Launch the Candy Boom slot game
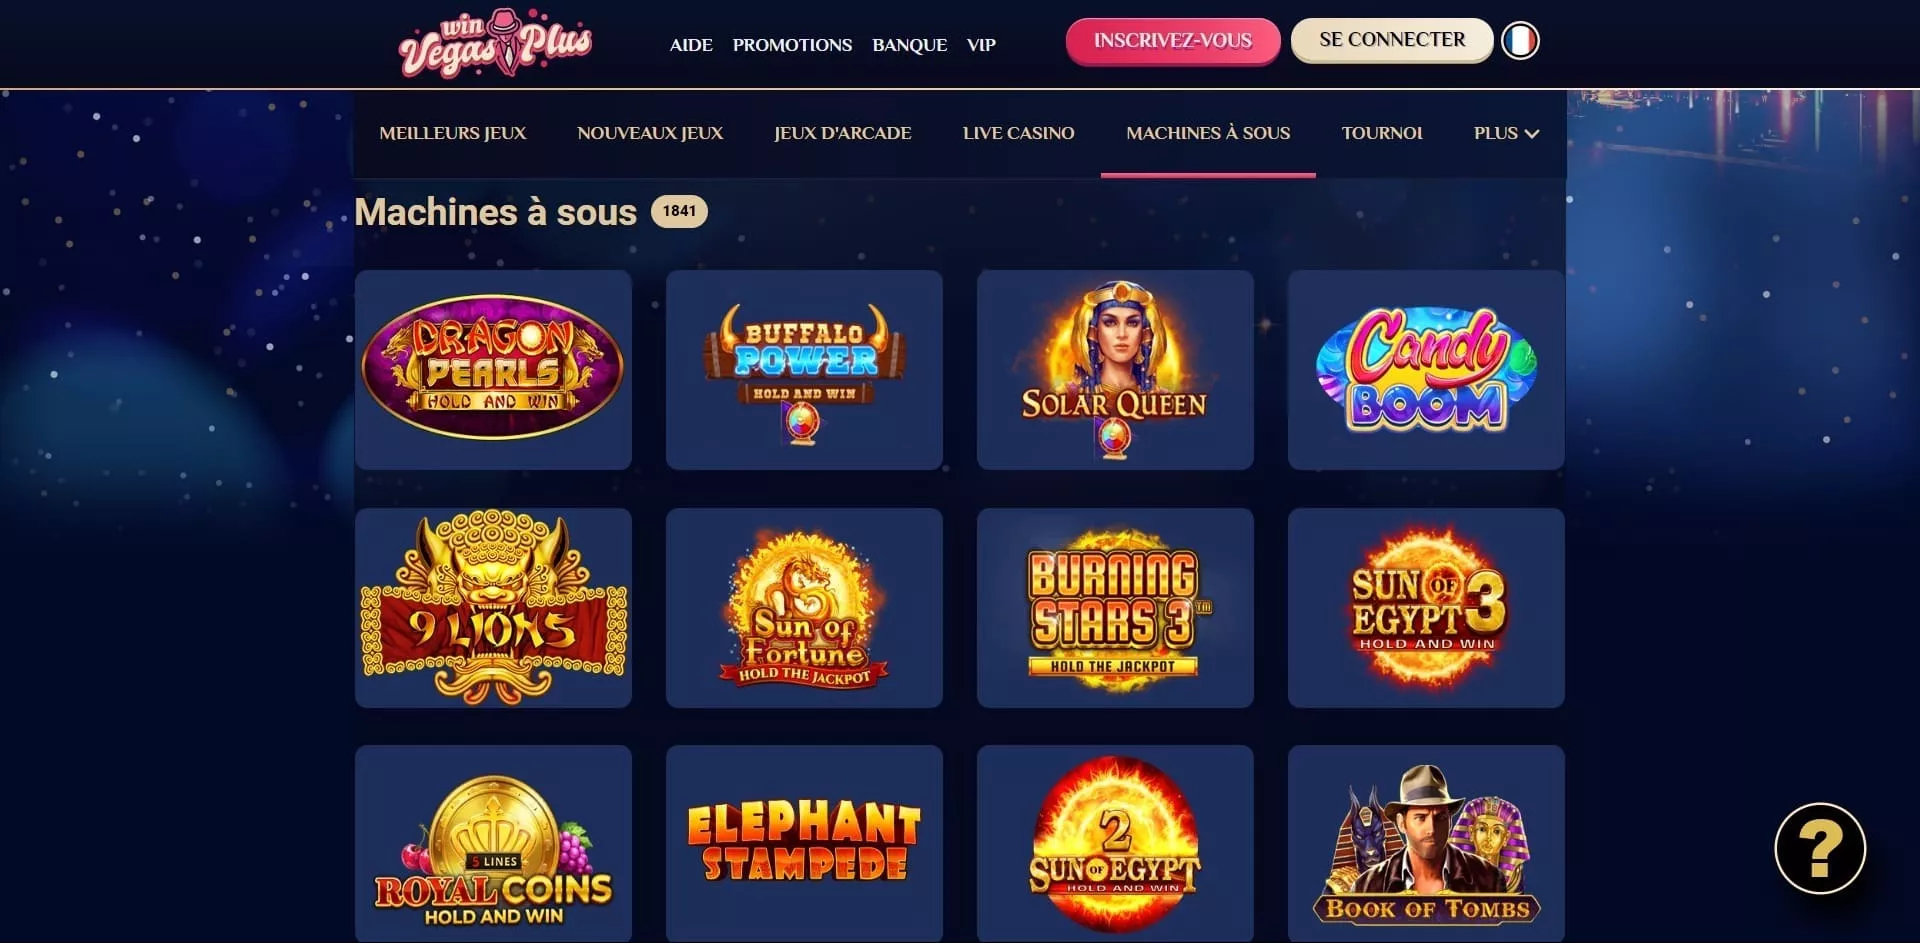Viewport: 1920px width, 943px height. point(1426,369)
